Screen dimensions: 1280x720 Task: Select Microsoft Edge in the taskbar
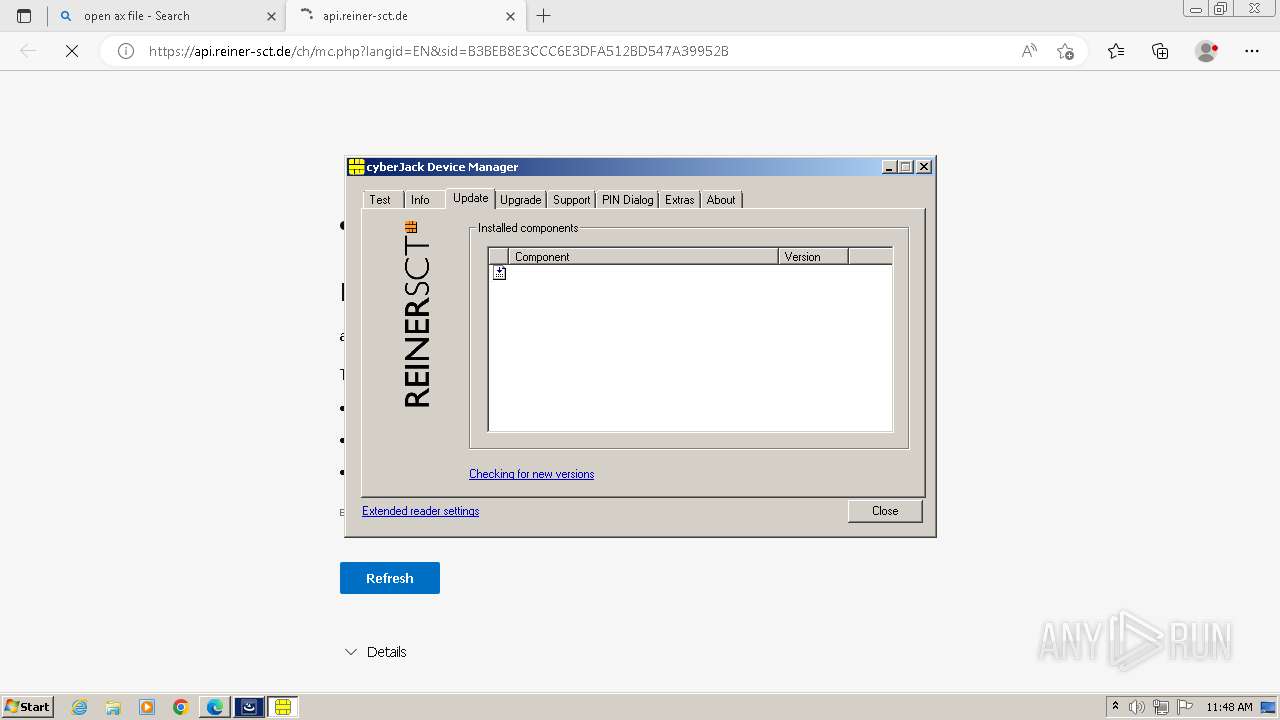pos(215,707)
